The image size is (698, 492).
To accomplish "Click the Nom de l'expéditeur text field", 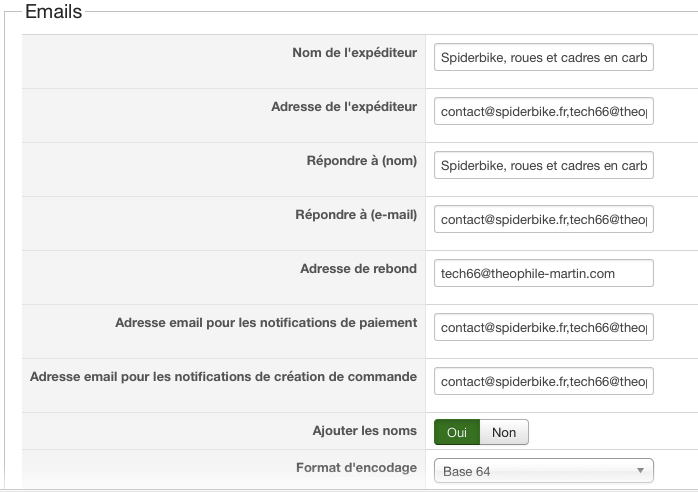I will point(544,58).
